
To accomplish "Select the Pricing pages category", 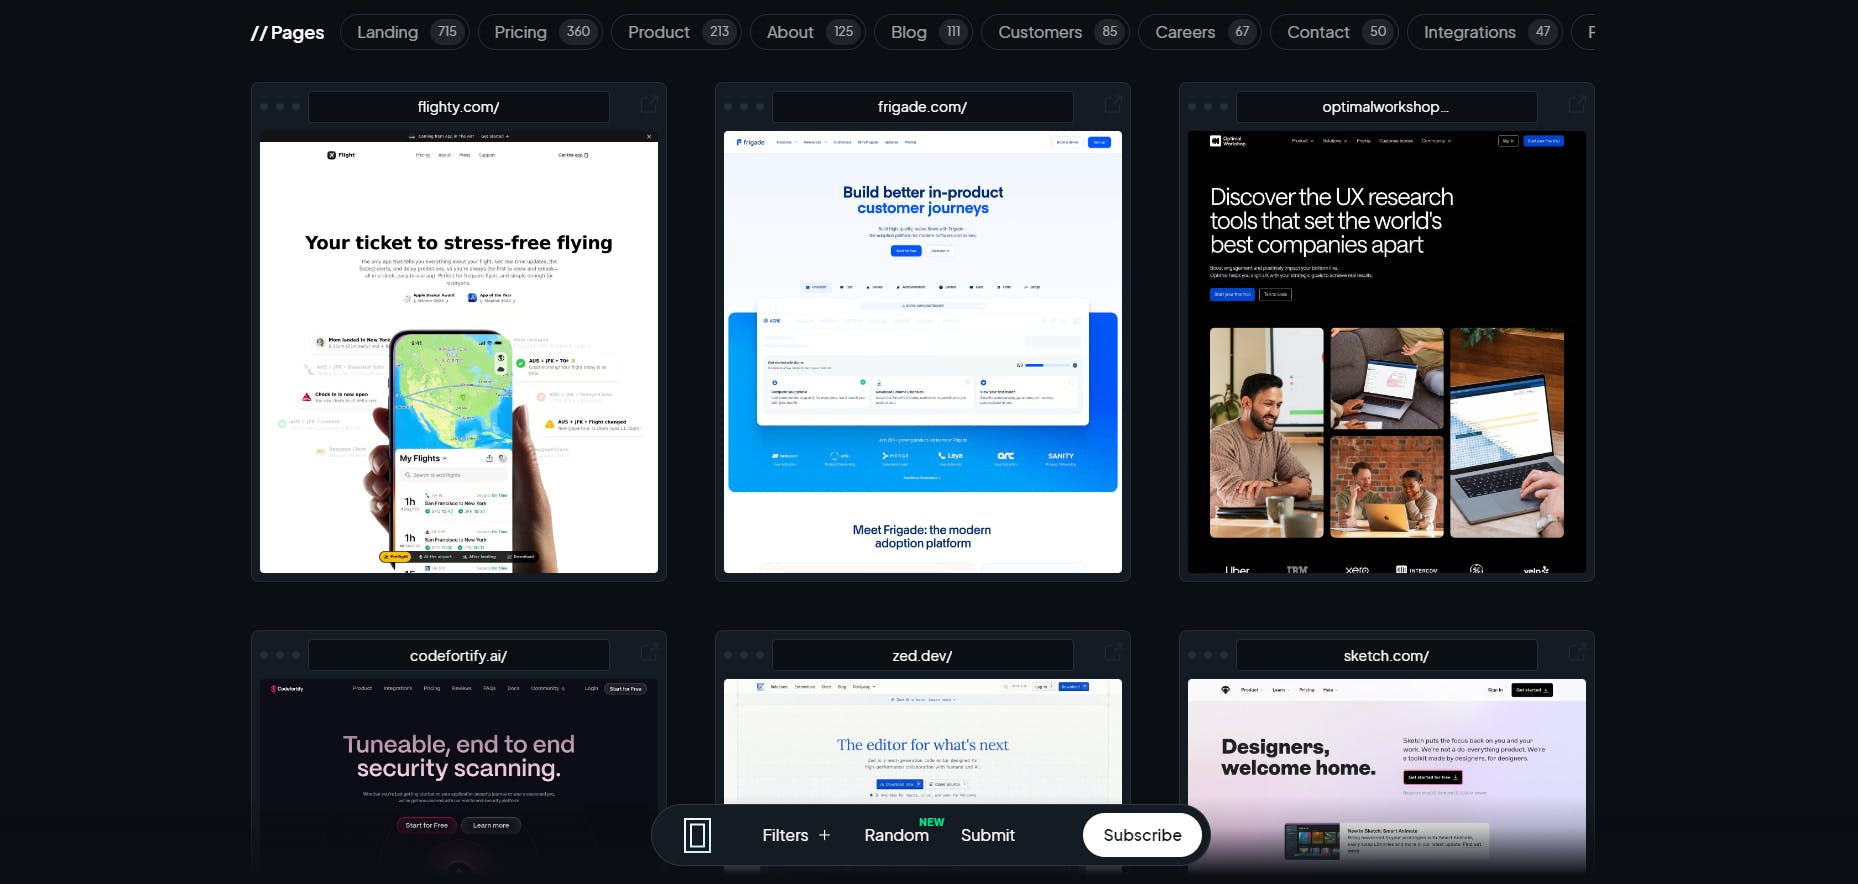I will (540, 32).
